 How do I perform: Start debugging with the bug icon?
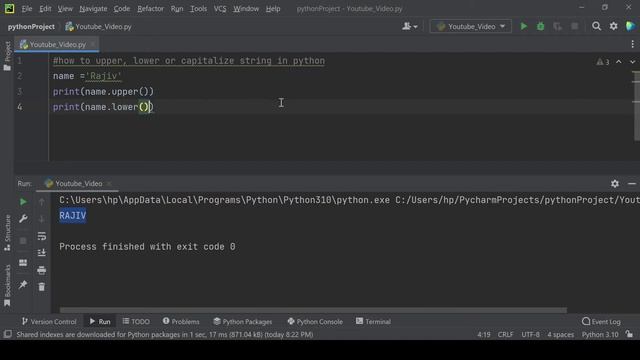(540, 27)
